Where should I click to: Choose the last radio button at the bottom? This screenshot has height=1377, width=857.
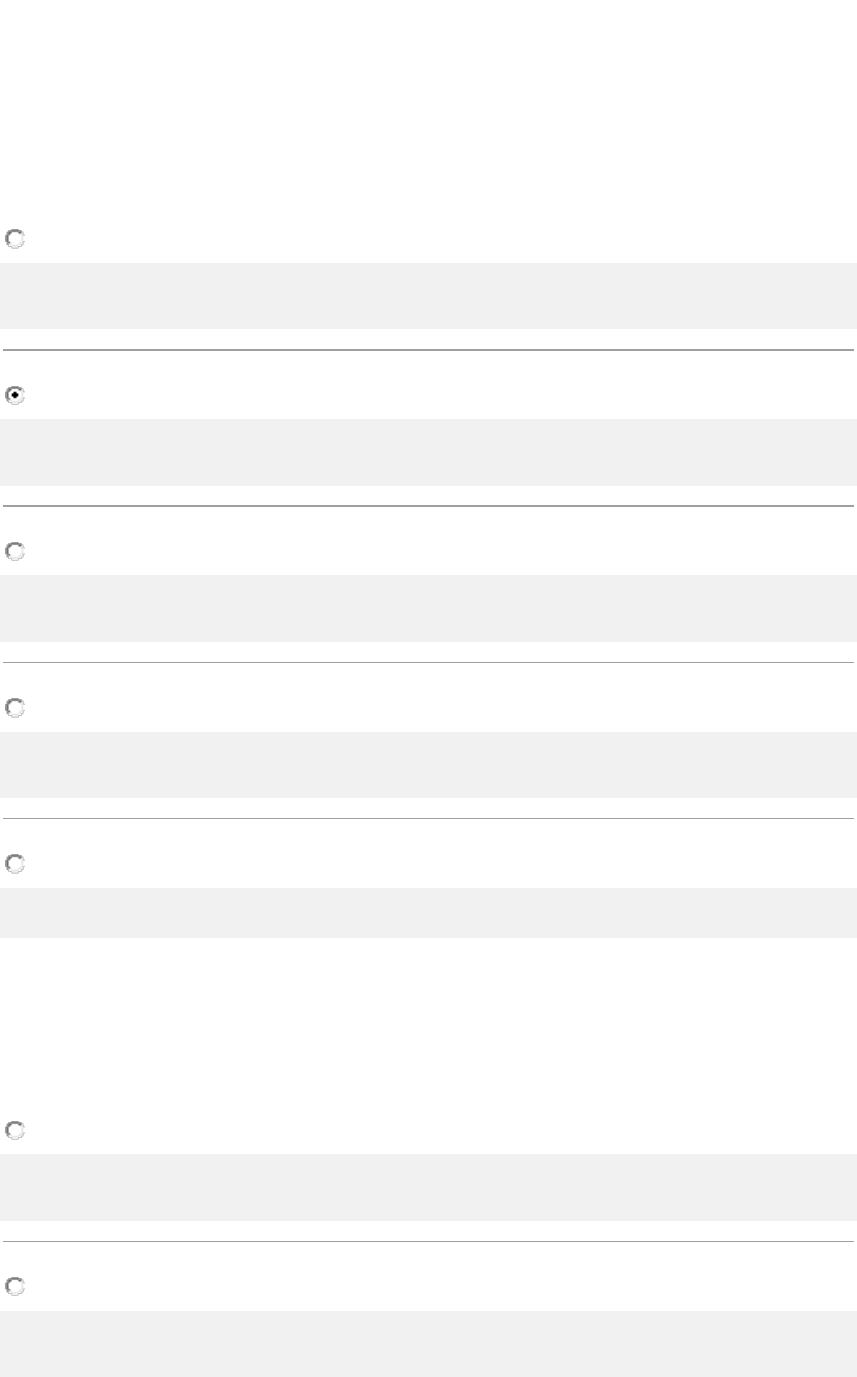coord(15,1287)
